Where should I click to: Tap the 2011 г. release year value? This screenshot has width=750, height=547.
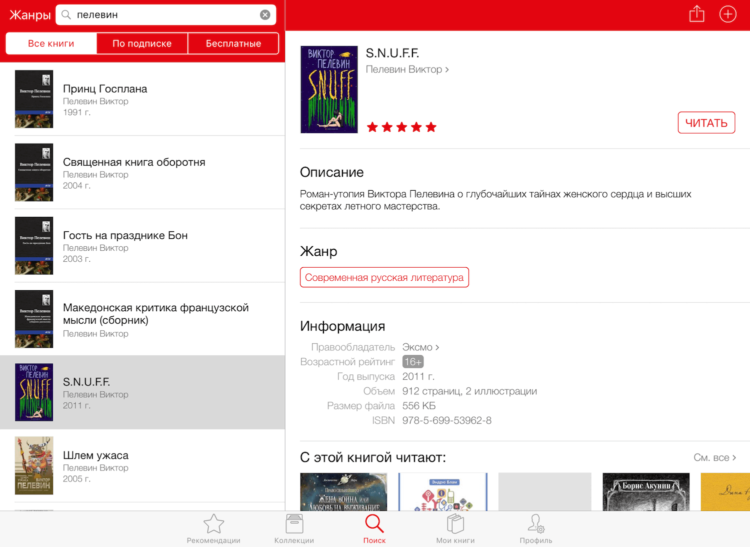point(419,376)
